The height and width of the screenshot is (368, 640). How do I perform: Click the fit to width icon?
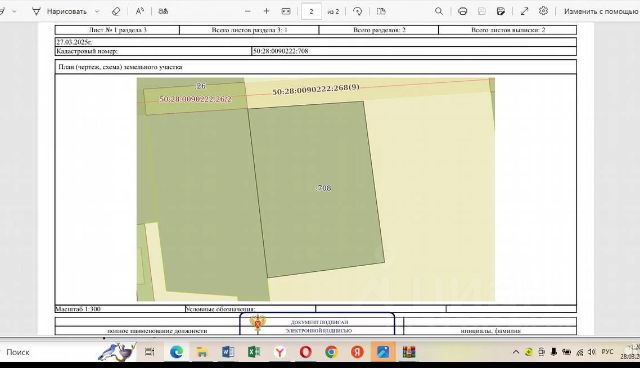[286, 11]
